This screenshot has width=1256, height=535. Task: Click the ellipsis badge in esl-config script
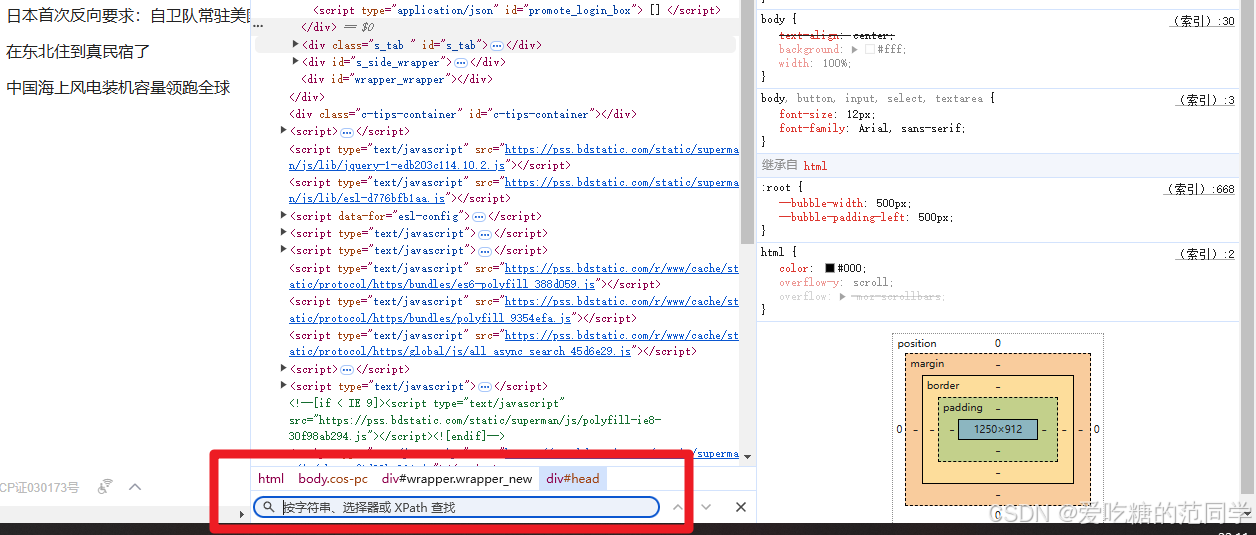pyautogui.click(x=479, y=216)
